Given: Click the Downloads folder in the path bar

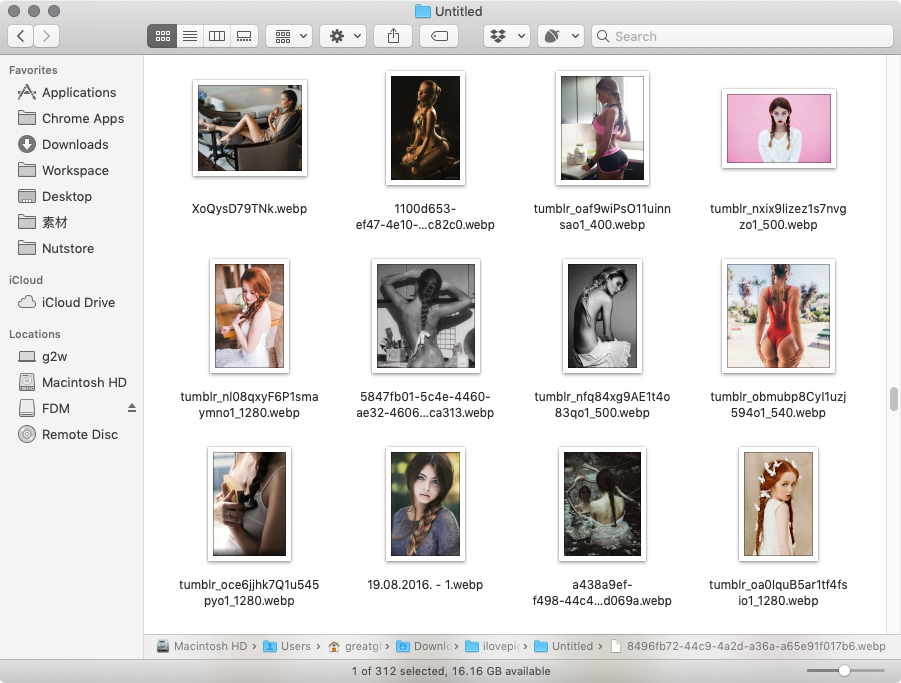Looking at the screenshot, I should [x=423, y=646].
